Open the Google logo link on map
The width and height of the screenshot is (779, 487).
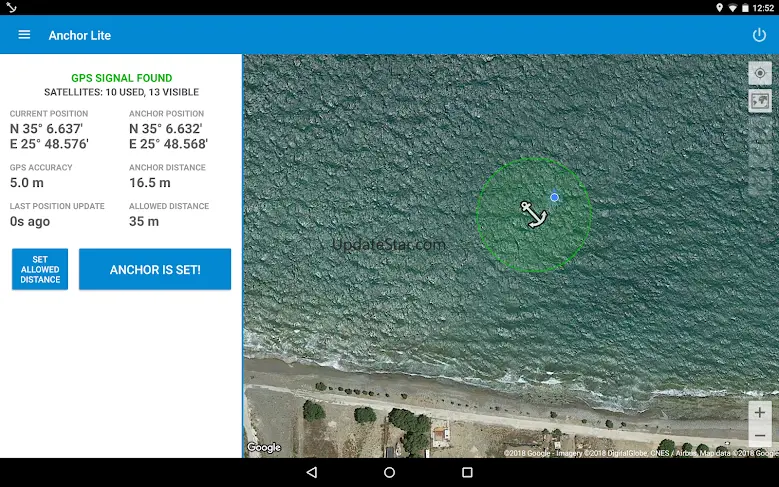tap(264, 448)
